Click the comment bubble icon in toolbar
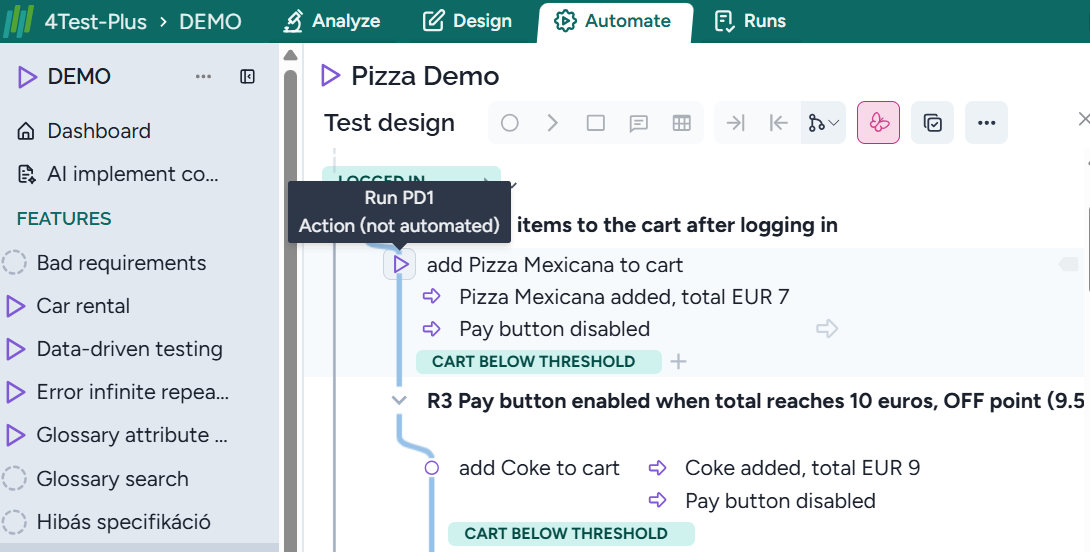Image resolution: width=1090 pixels, height=552 pixels. 638,123
